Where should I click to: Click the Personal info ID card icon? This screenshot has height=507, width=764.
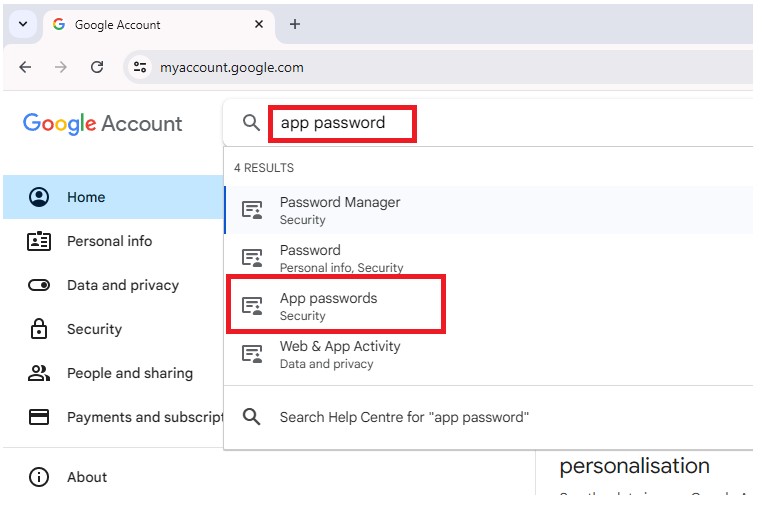(39, 241)
